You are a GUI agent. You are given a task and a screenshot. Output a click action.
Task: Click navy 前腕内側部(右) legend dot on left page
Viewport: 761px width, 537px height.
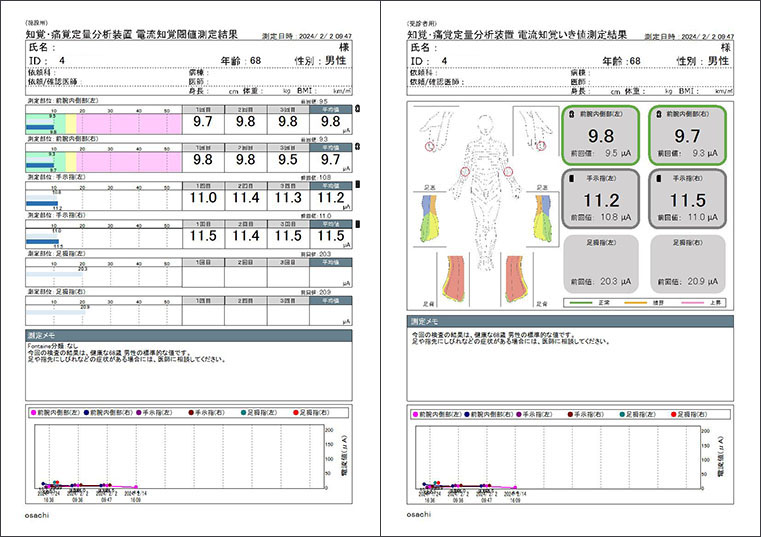pyautogui.click(x=86, y=413)
